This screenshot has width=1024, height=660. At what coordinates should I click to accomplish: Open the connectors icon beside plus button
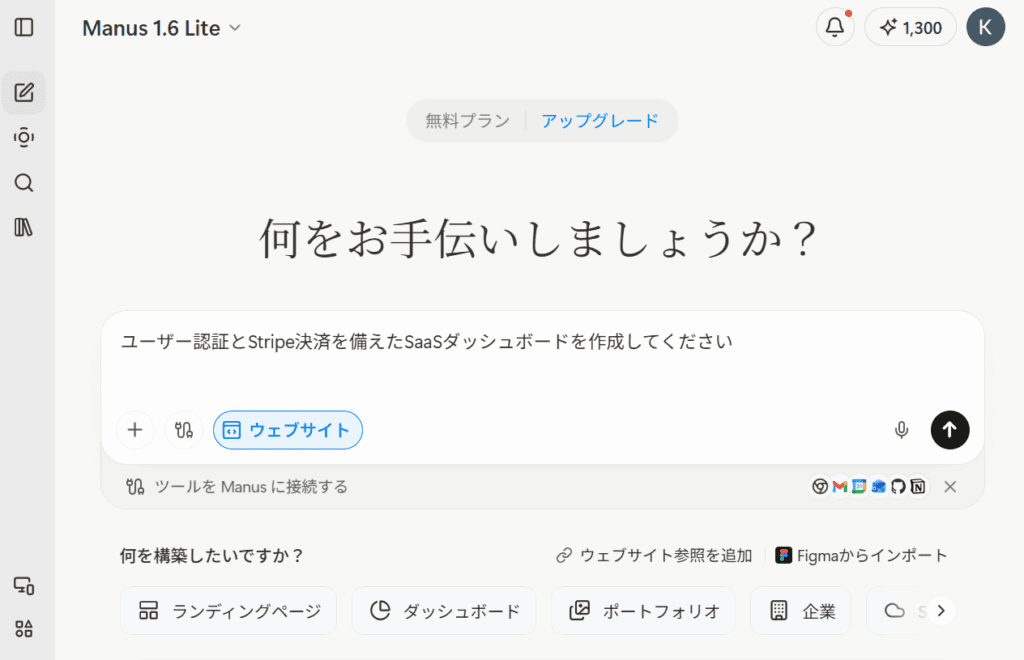click(x=183, y=430)
